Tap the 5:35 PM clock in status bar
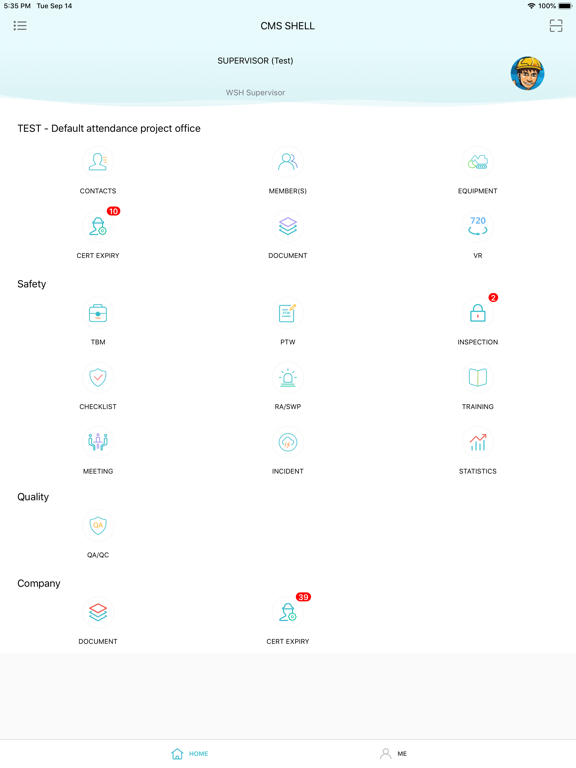 (17, 6)
